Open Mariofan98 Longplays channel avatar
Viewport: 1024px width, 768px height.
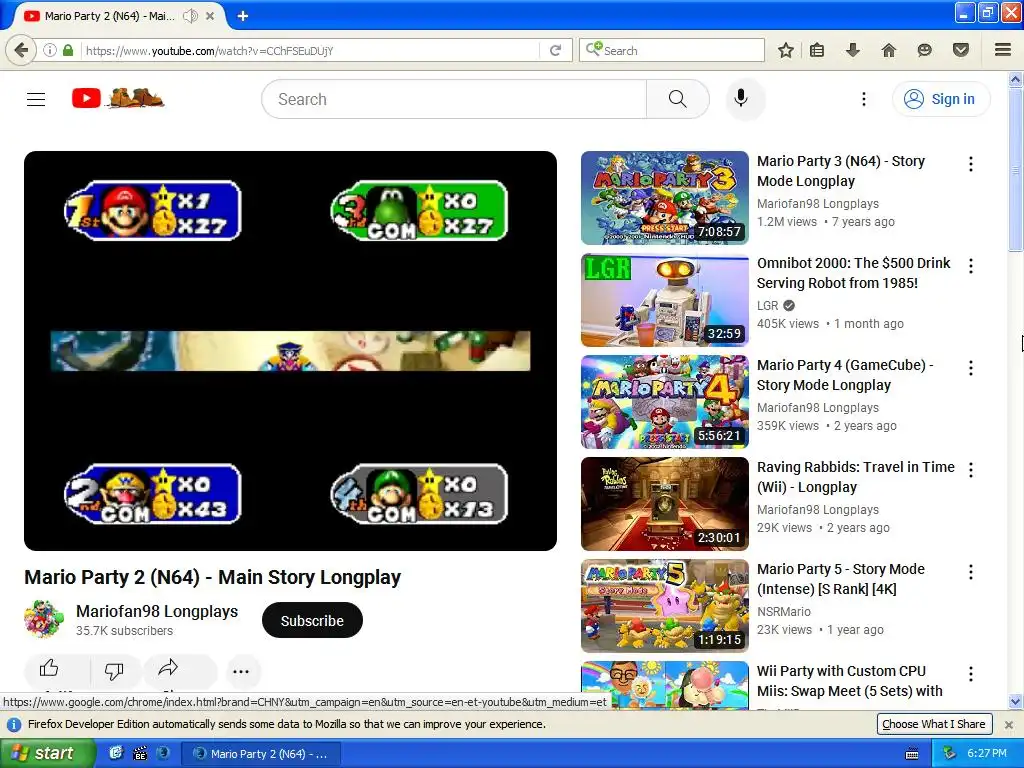44,619
